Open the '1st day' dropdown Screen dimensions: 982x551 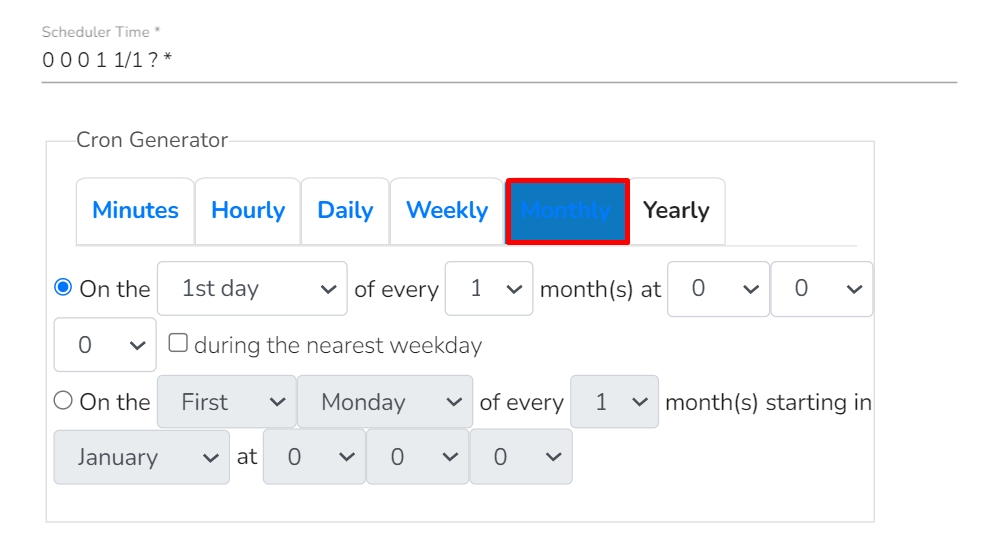pos(252,289)
